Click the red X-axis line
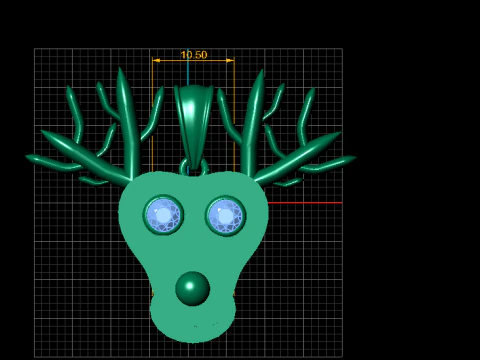Image resolution: width=480 pixels, height=360 pixels. 305,203
